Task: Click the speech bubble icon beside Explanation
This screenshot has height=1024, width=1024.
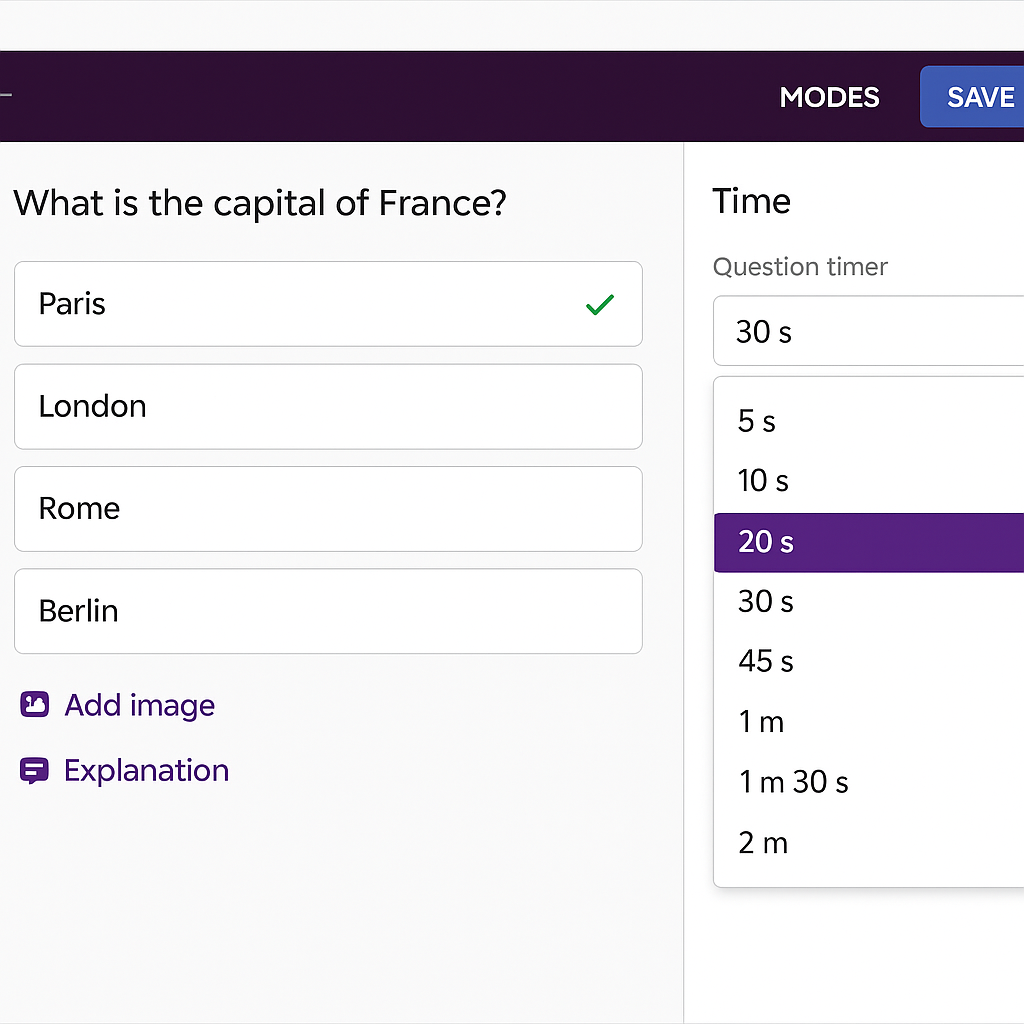Action: [x=34, y=771]
